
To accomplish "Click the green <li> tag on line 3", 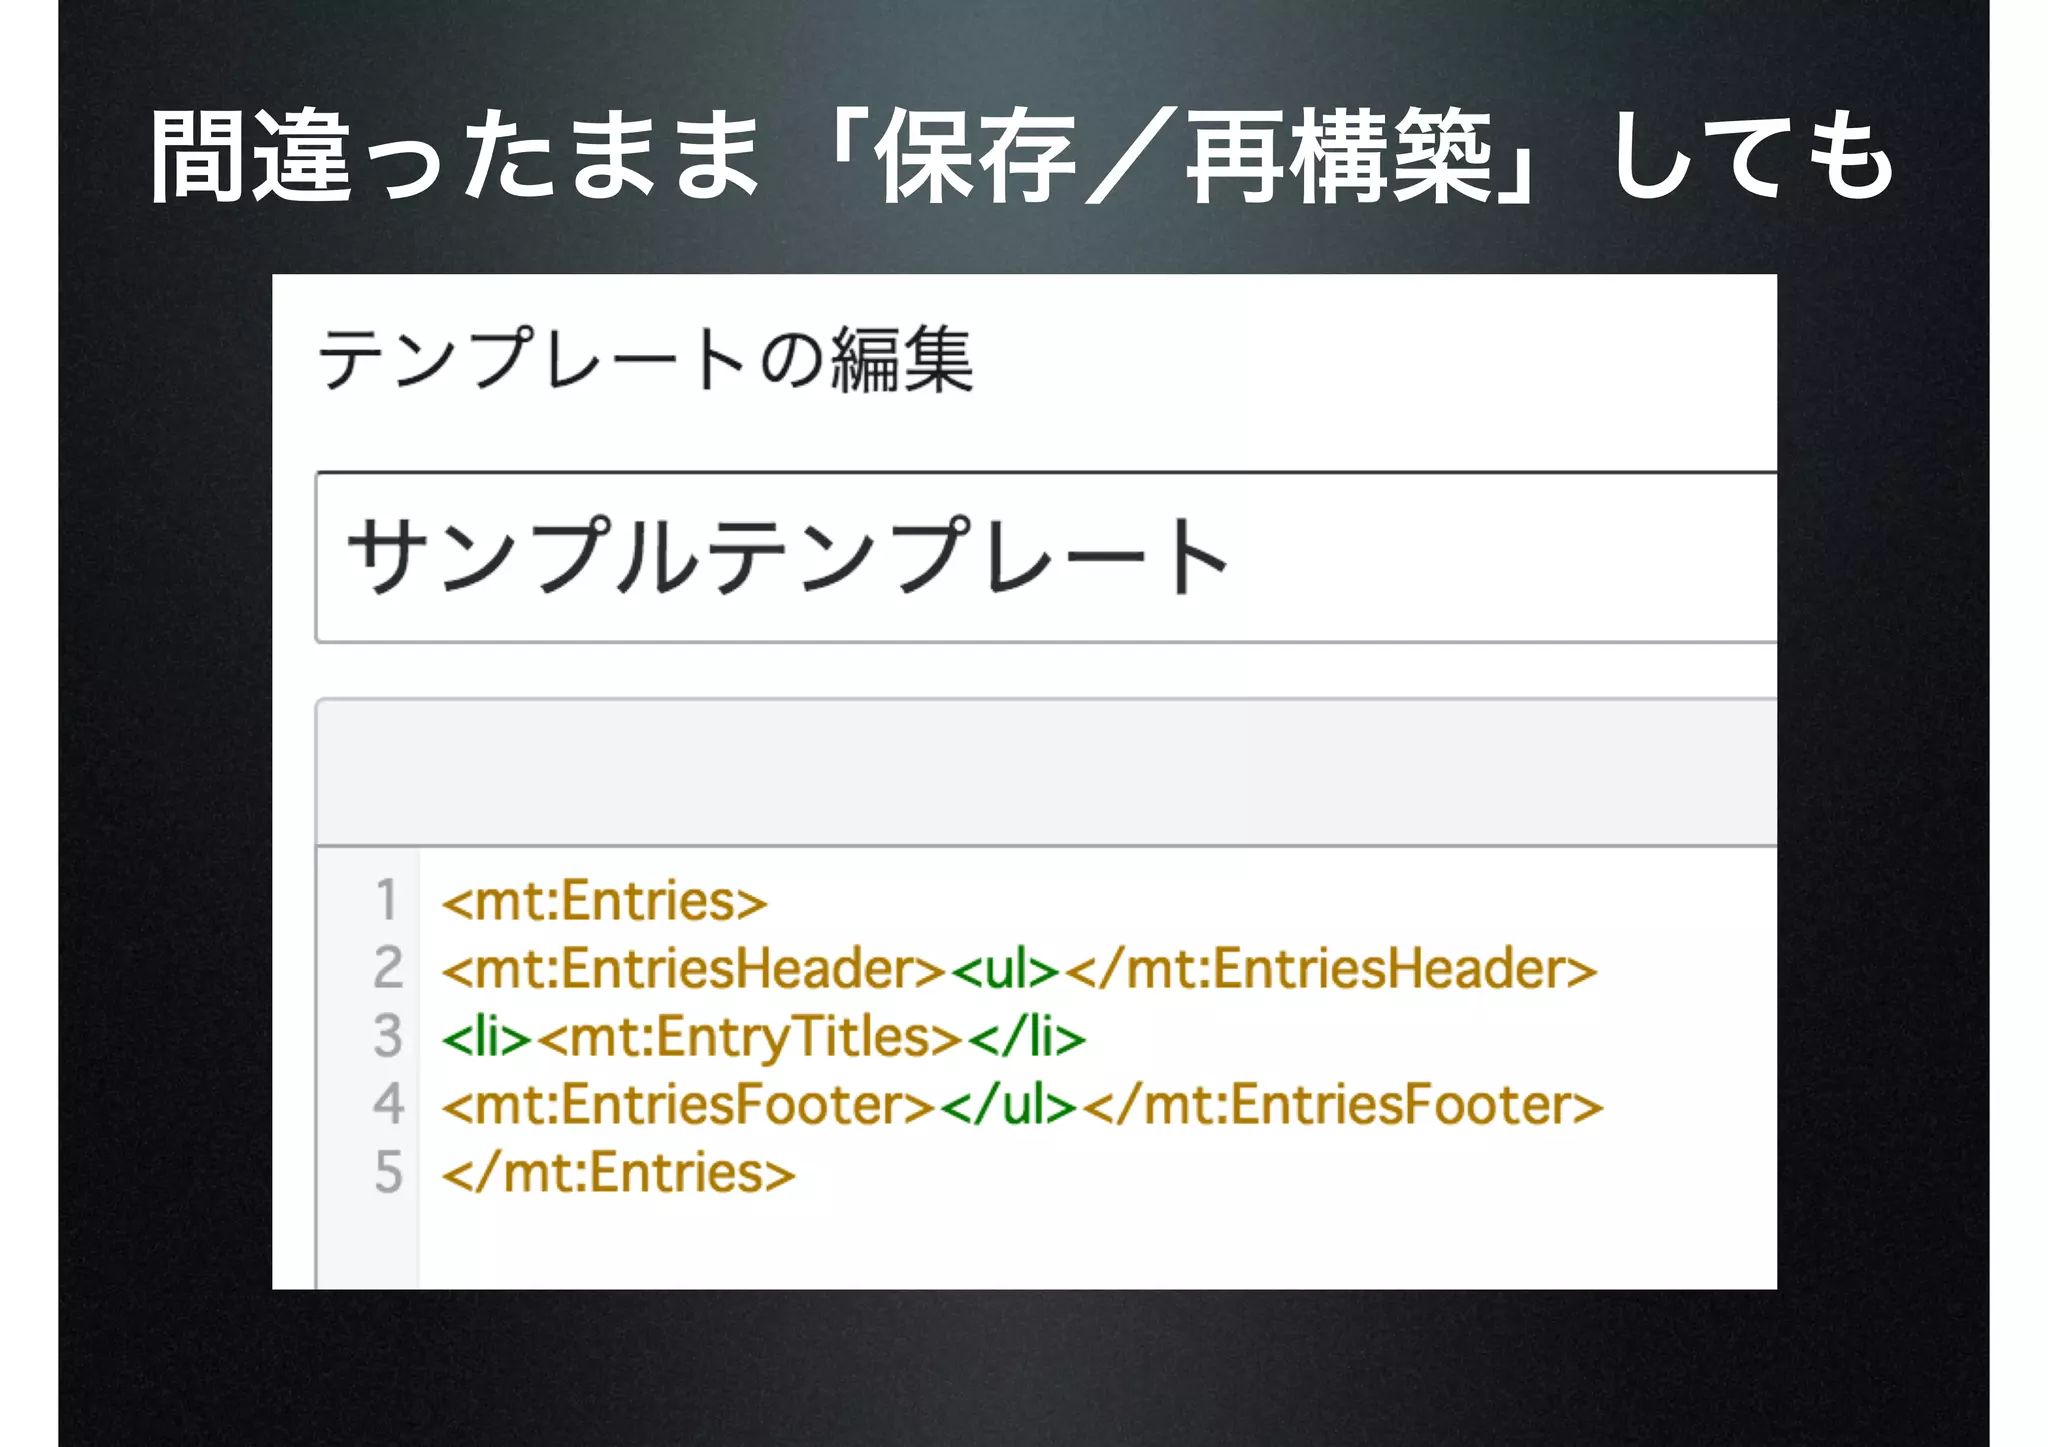I will click(x=486, y=1036).
